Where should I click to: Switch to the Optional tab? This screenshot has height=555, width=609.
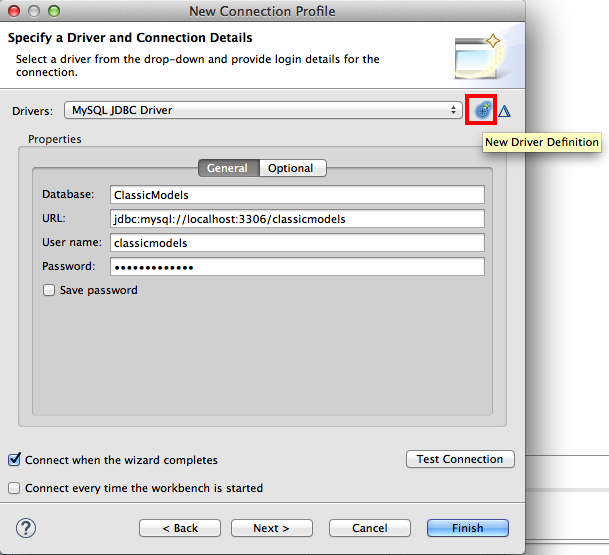[x=292, y=168]
